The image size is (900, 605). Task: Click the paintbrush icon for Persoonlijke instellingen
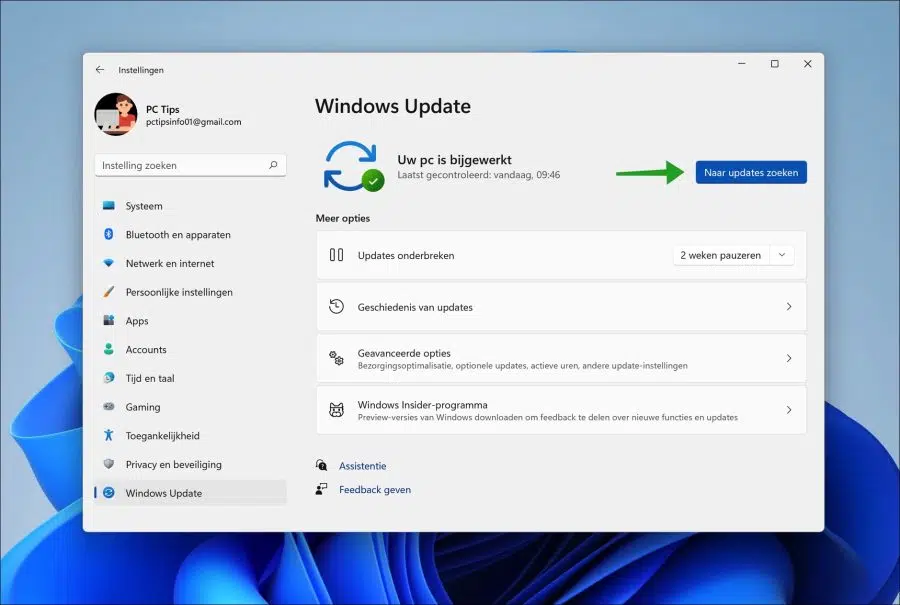(108, 292)
